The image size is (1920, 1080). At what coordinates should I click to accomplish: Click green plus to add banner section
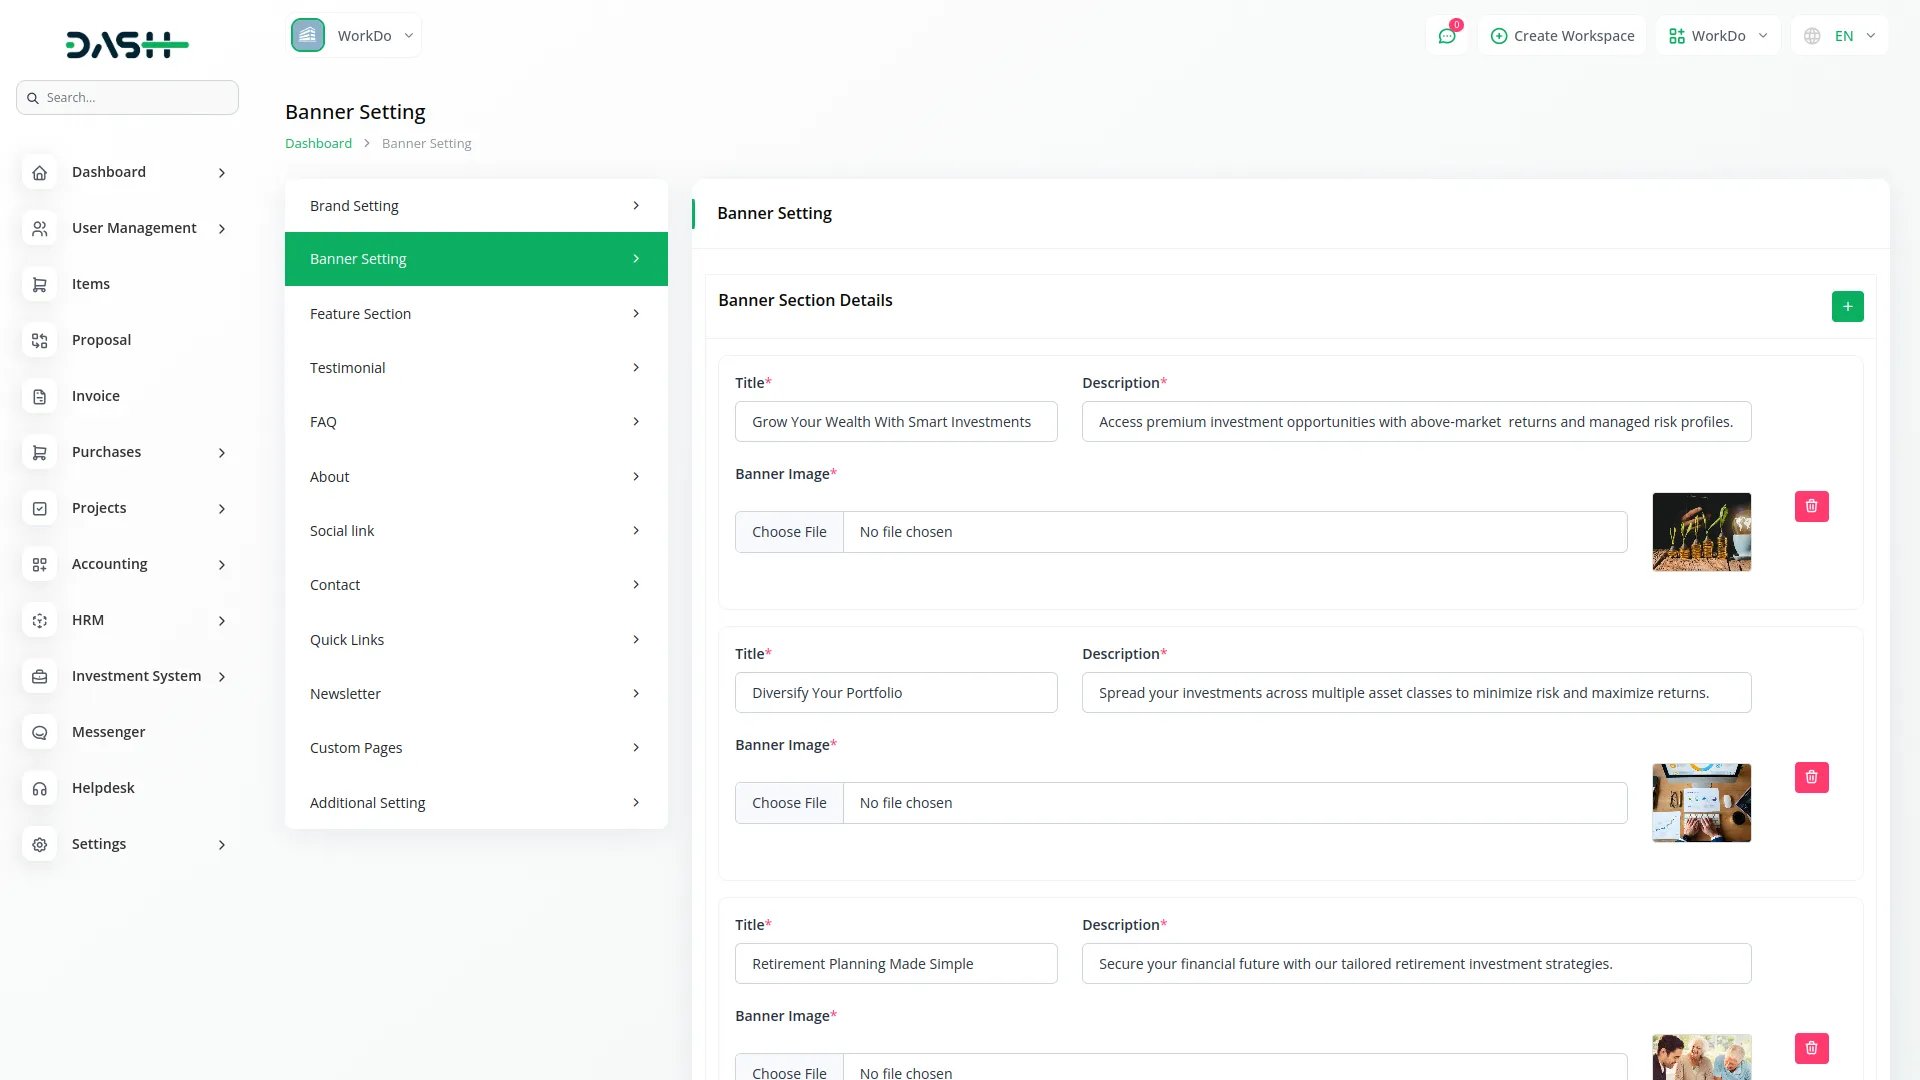coord(1847,307)
